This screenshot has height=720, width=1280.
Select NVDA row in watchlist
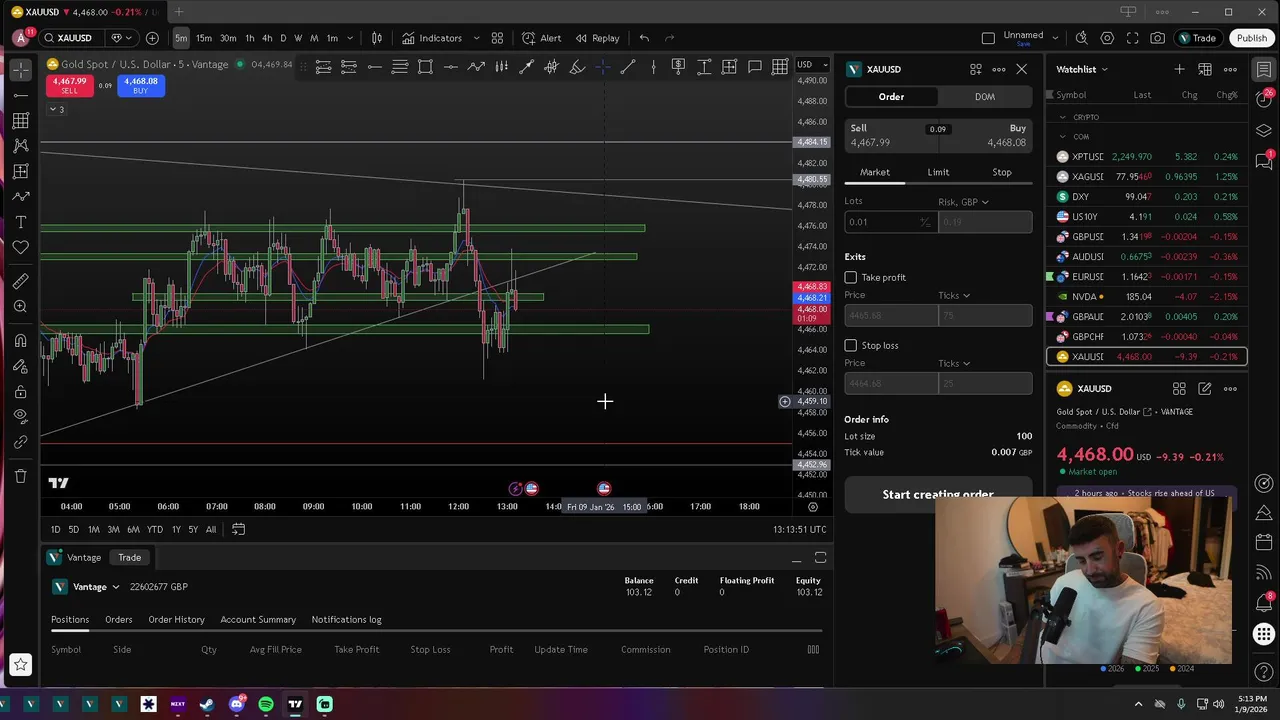[x=1147, y=297]
